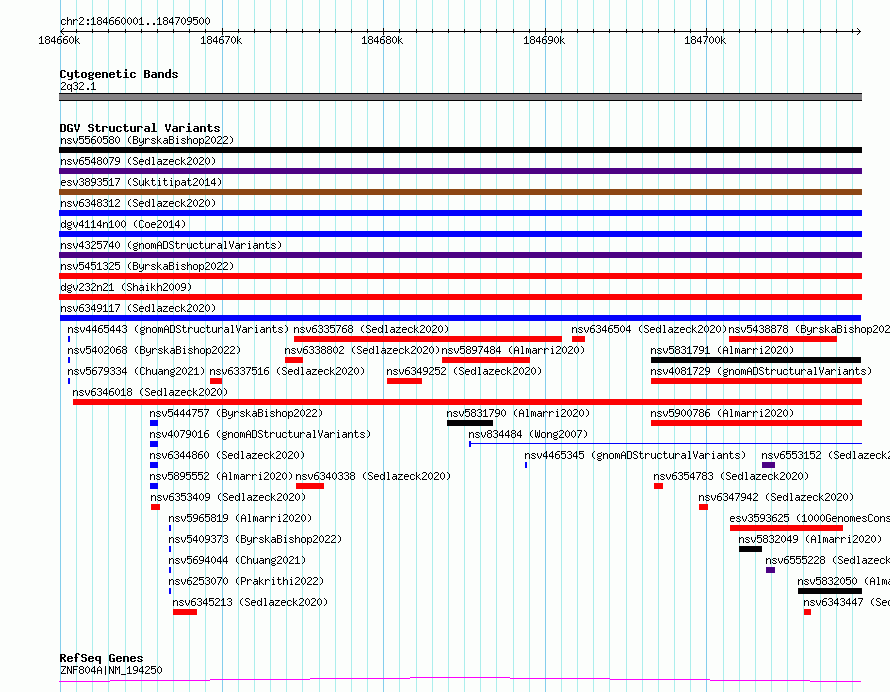The width and height of the screenshot is (890, 692).
Task: Click the nsv5402068 (ByrskaBishop2022) label
Action: point(154,350)
